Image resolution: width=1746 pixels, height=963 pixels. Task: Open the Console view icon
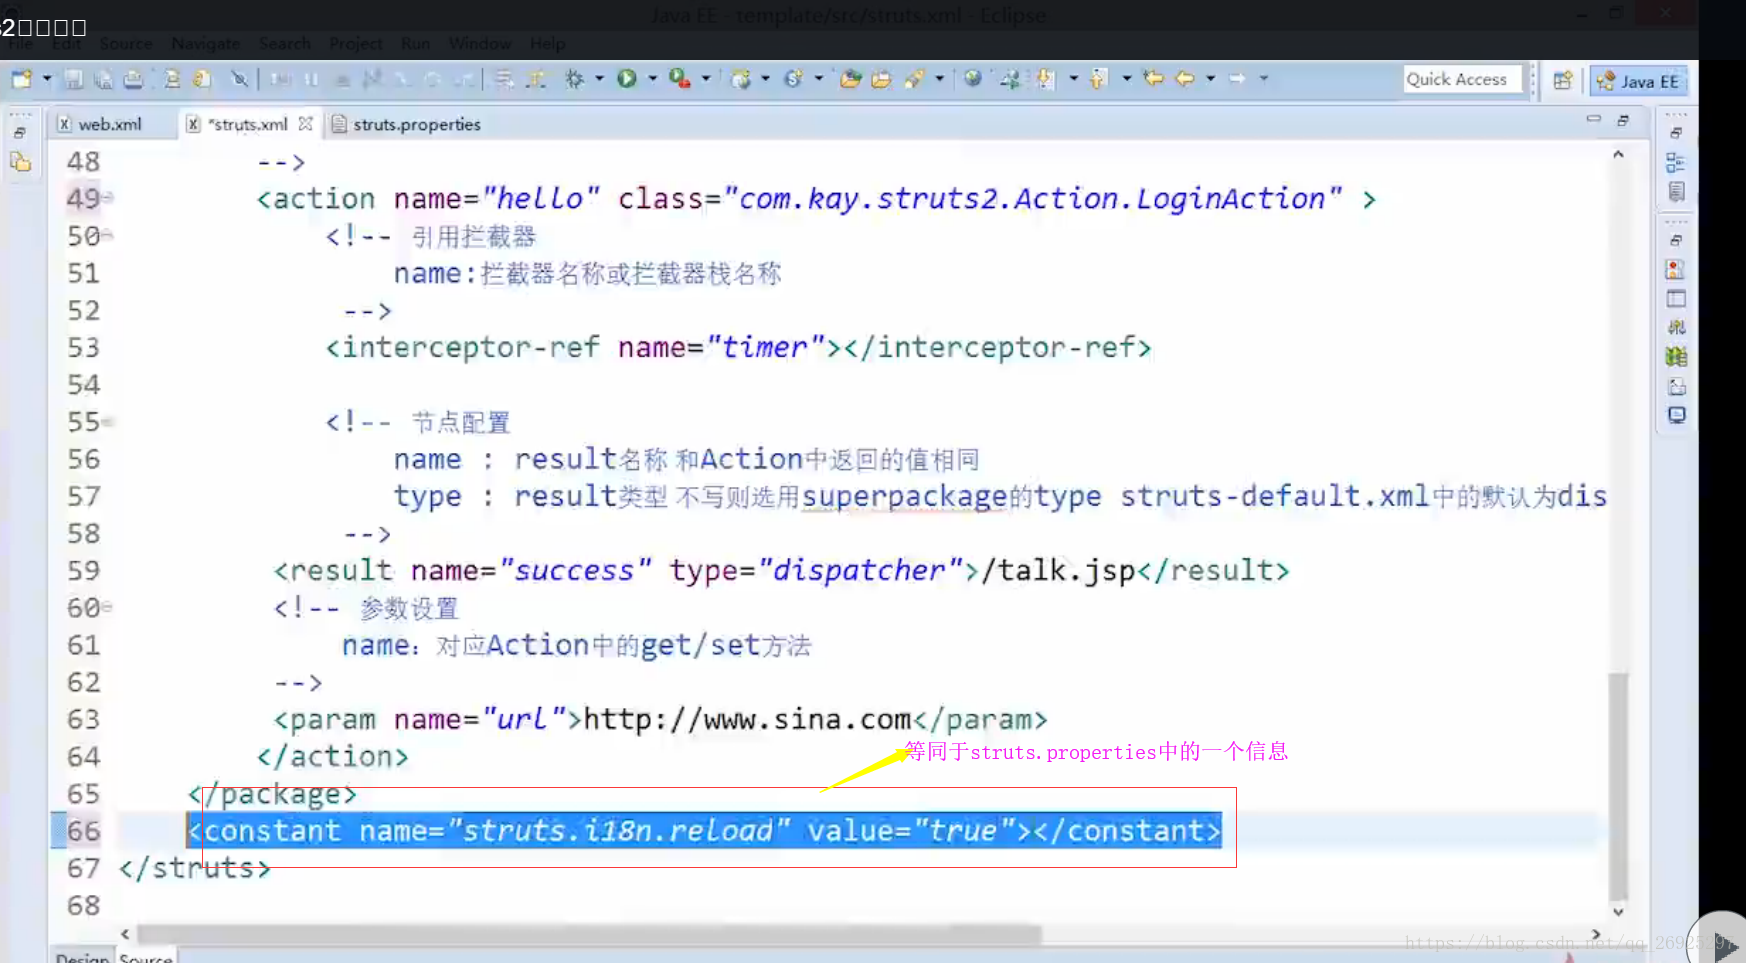click(x=1676, y=415)
